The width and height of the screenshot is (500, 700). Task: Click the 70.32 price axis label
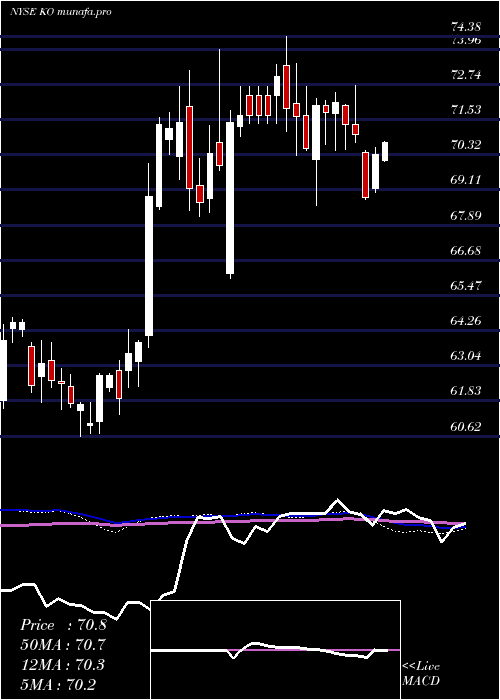pos(466,145)
